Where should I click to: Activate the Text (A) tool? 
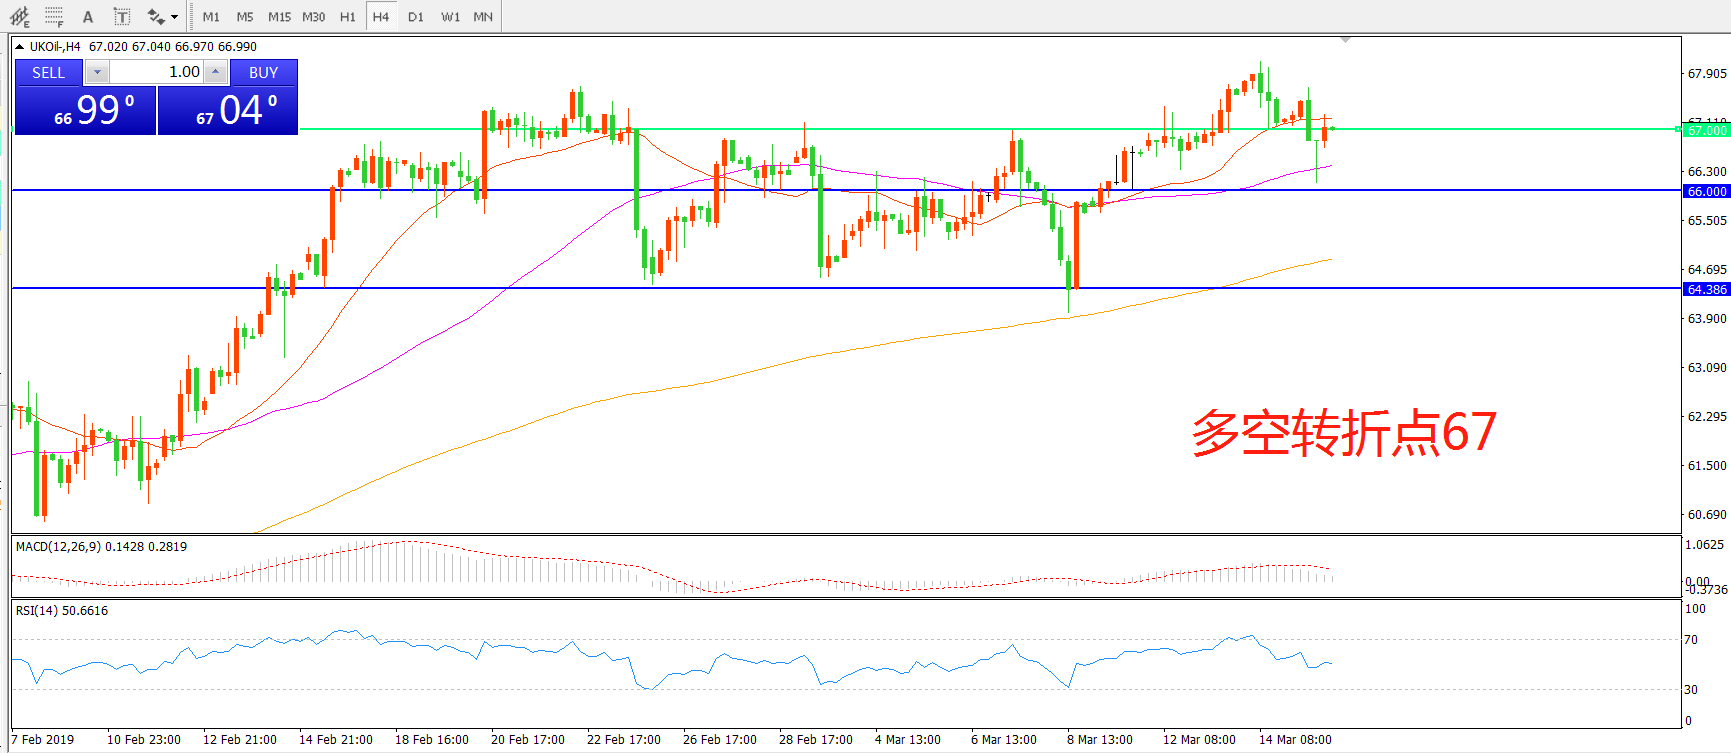click(x=88, y=16)
